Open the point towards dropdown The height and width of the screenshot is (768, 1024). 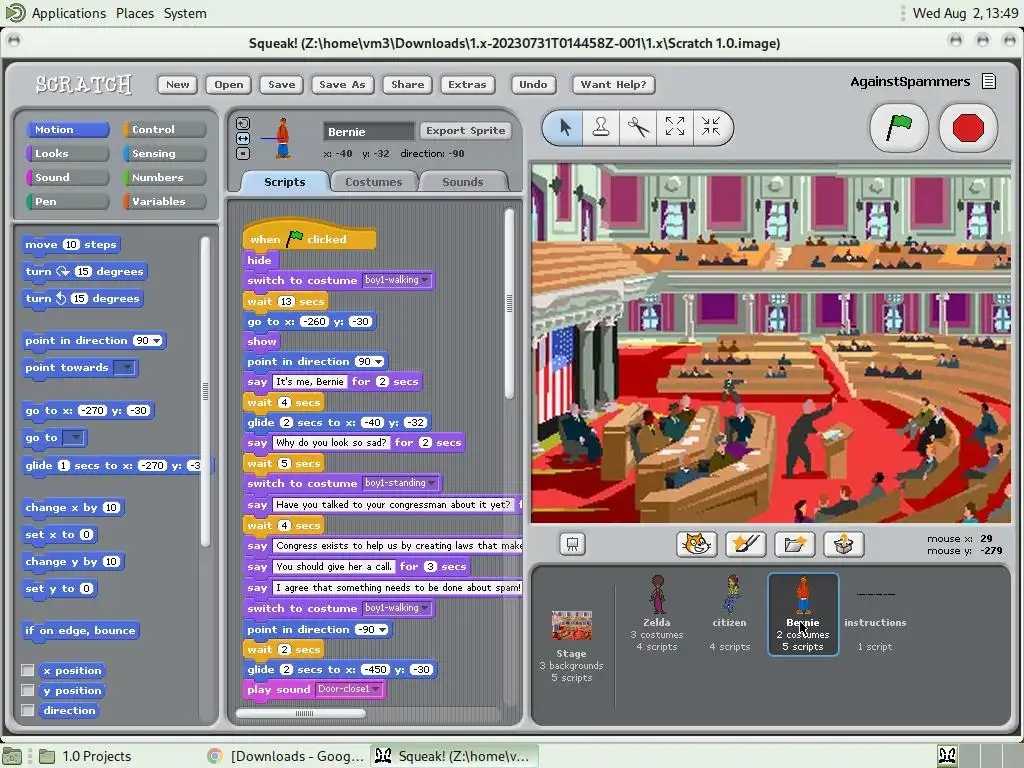point(125,368)
